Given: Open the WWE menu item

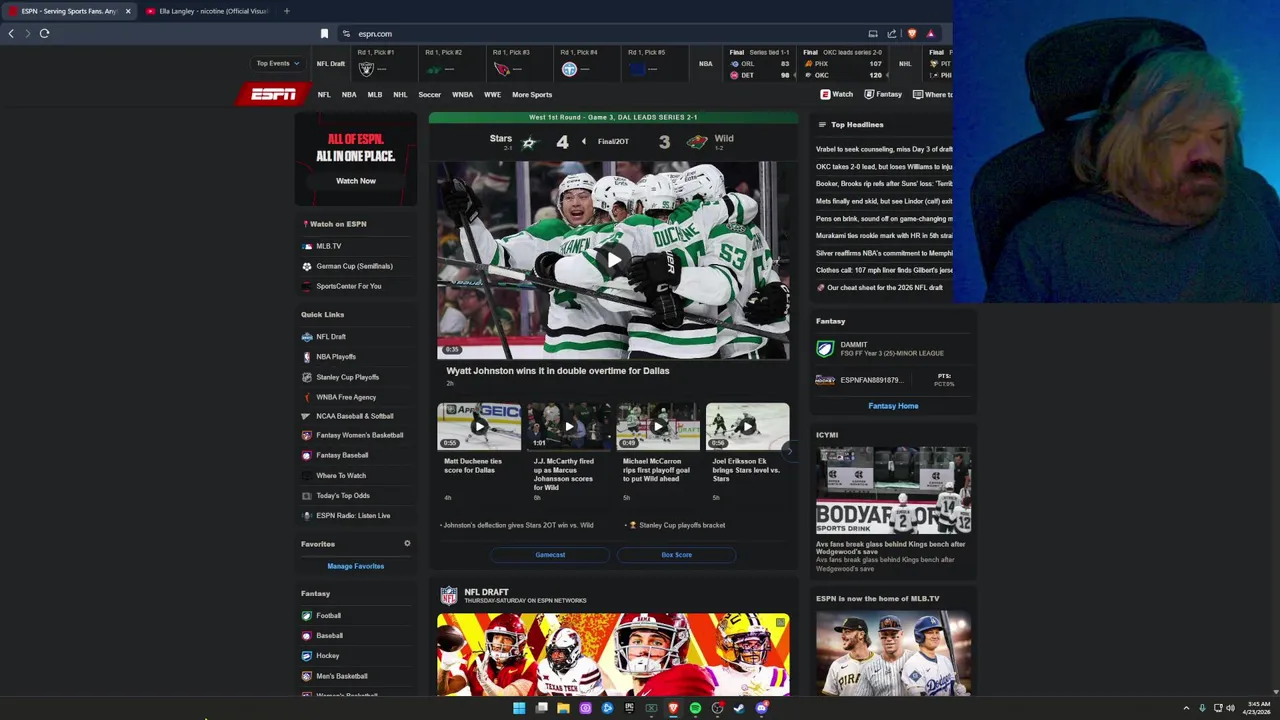Looking at the screenshot, I should pyautogui.click(x=492, y=95).
